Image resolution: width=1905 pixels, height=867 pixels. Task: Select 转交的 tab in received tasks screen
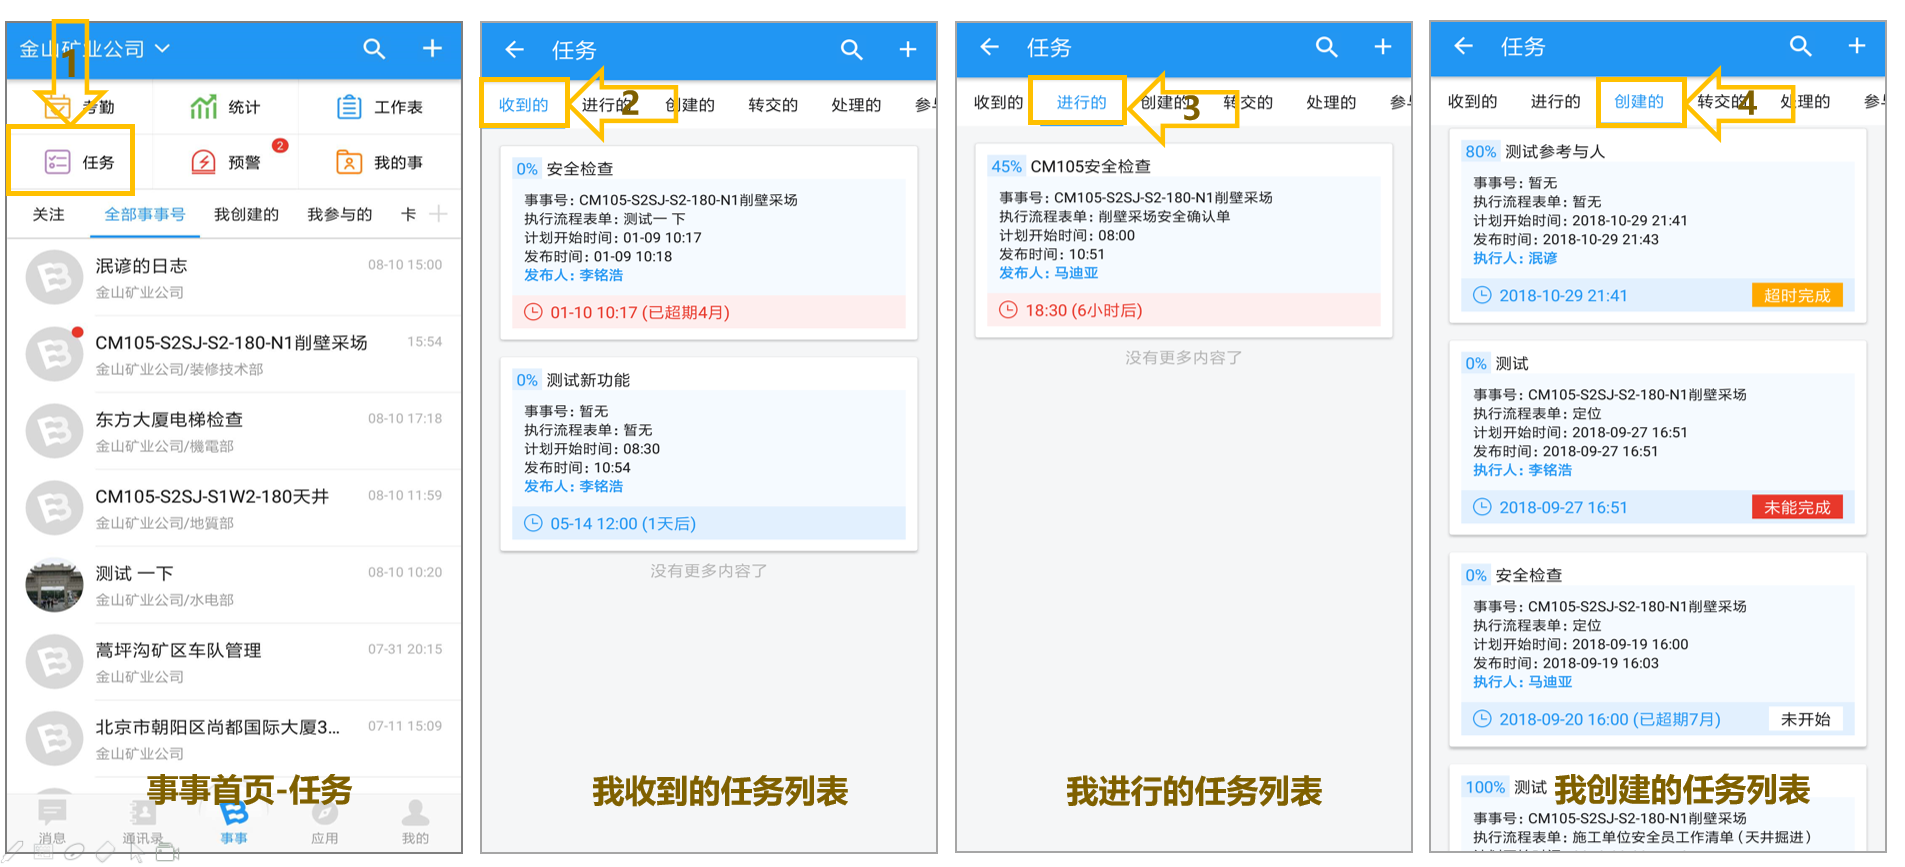coord(773,104)
